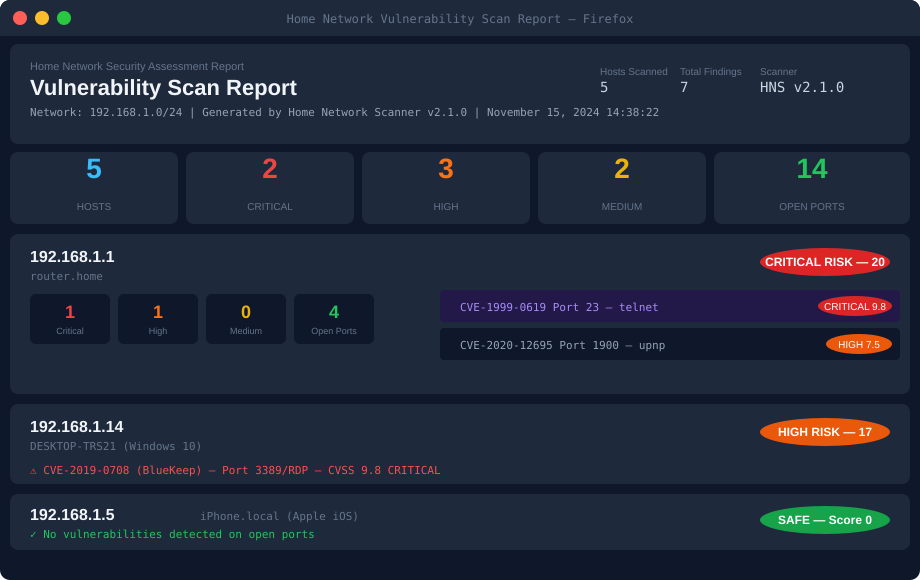Click the Vulnerability Scan Report heading
The height and width of the screenshot is (580, 920).
pyautogui.click(x=163, y=87)
